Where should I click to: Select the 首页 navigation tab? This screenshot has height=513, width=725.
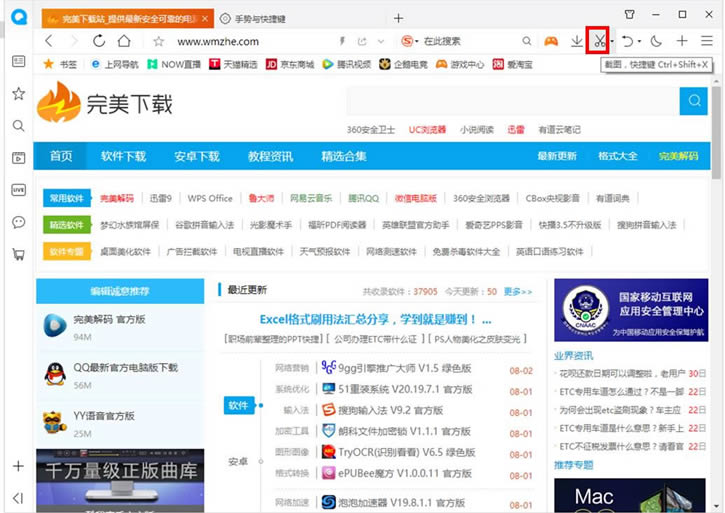[61, 156]
